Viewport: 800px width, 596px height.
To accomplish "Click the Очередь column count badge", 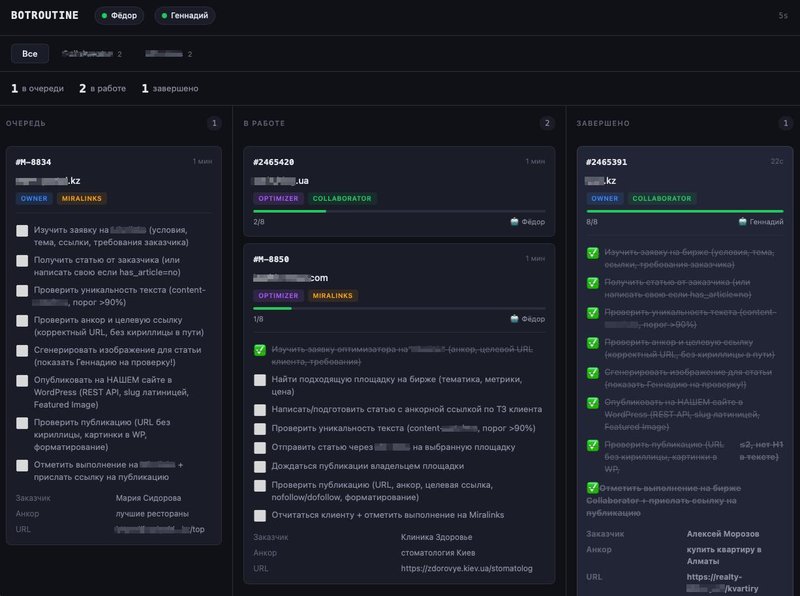I will click(x=214, y=123).
